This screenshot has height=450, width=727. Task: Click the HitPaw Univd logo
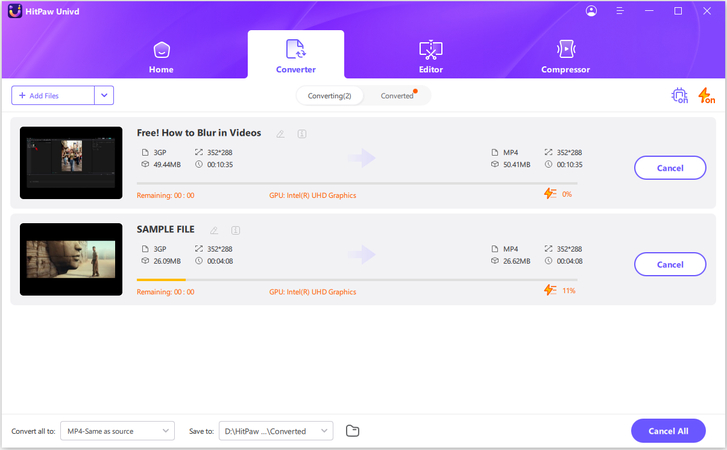coord(15,11)
